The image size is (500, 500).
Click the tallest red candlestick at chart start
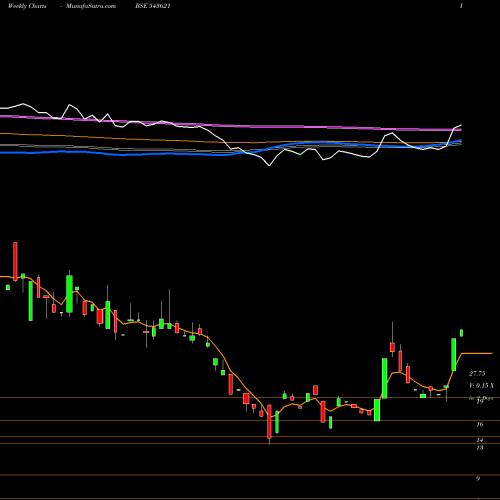pos(15,262)
